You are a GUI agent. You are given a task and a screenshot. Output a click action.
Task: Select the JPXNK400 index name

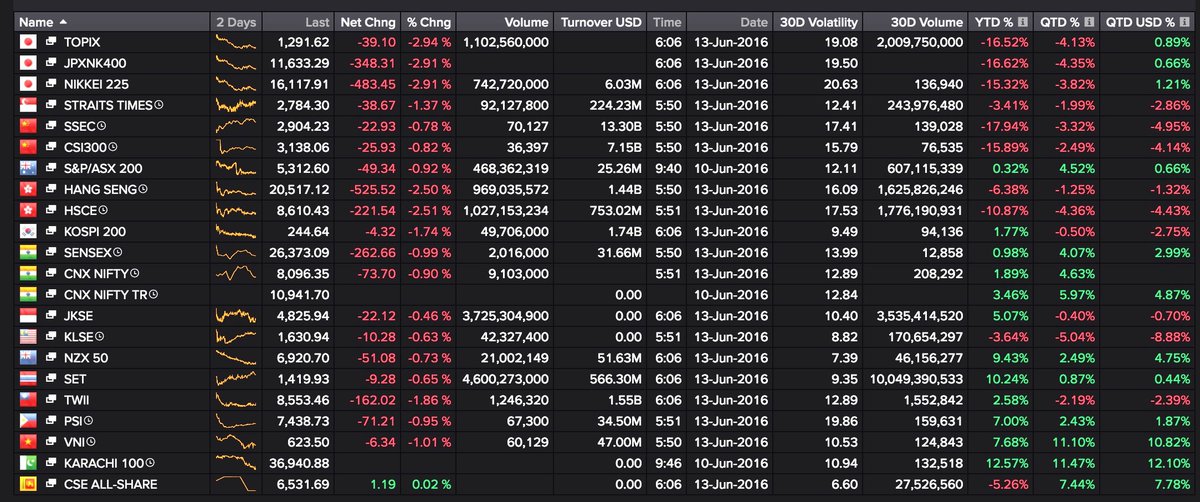93,64
